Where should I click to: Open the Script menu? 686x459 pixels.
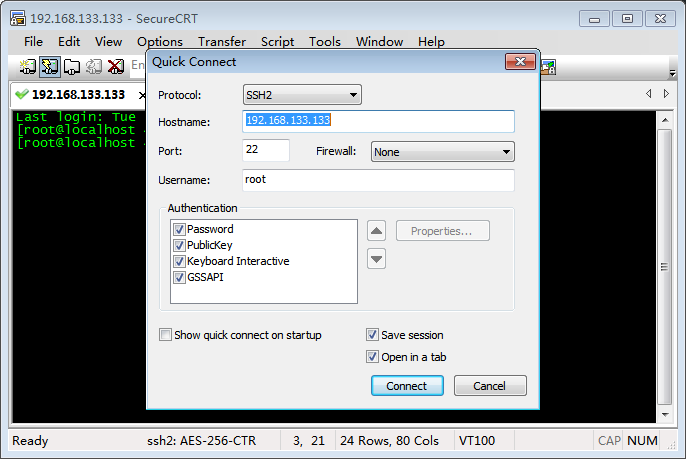point(277,42)
